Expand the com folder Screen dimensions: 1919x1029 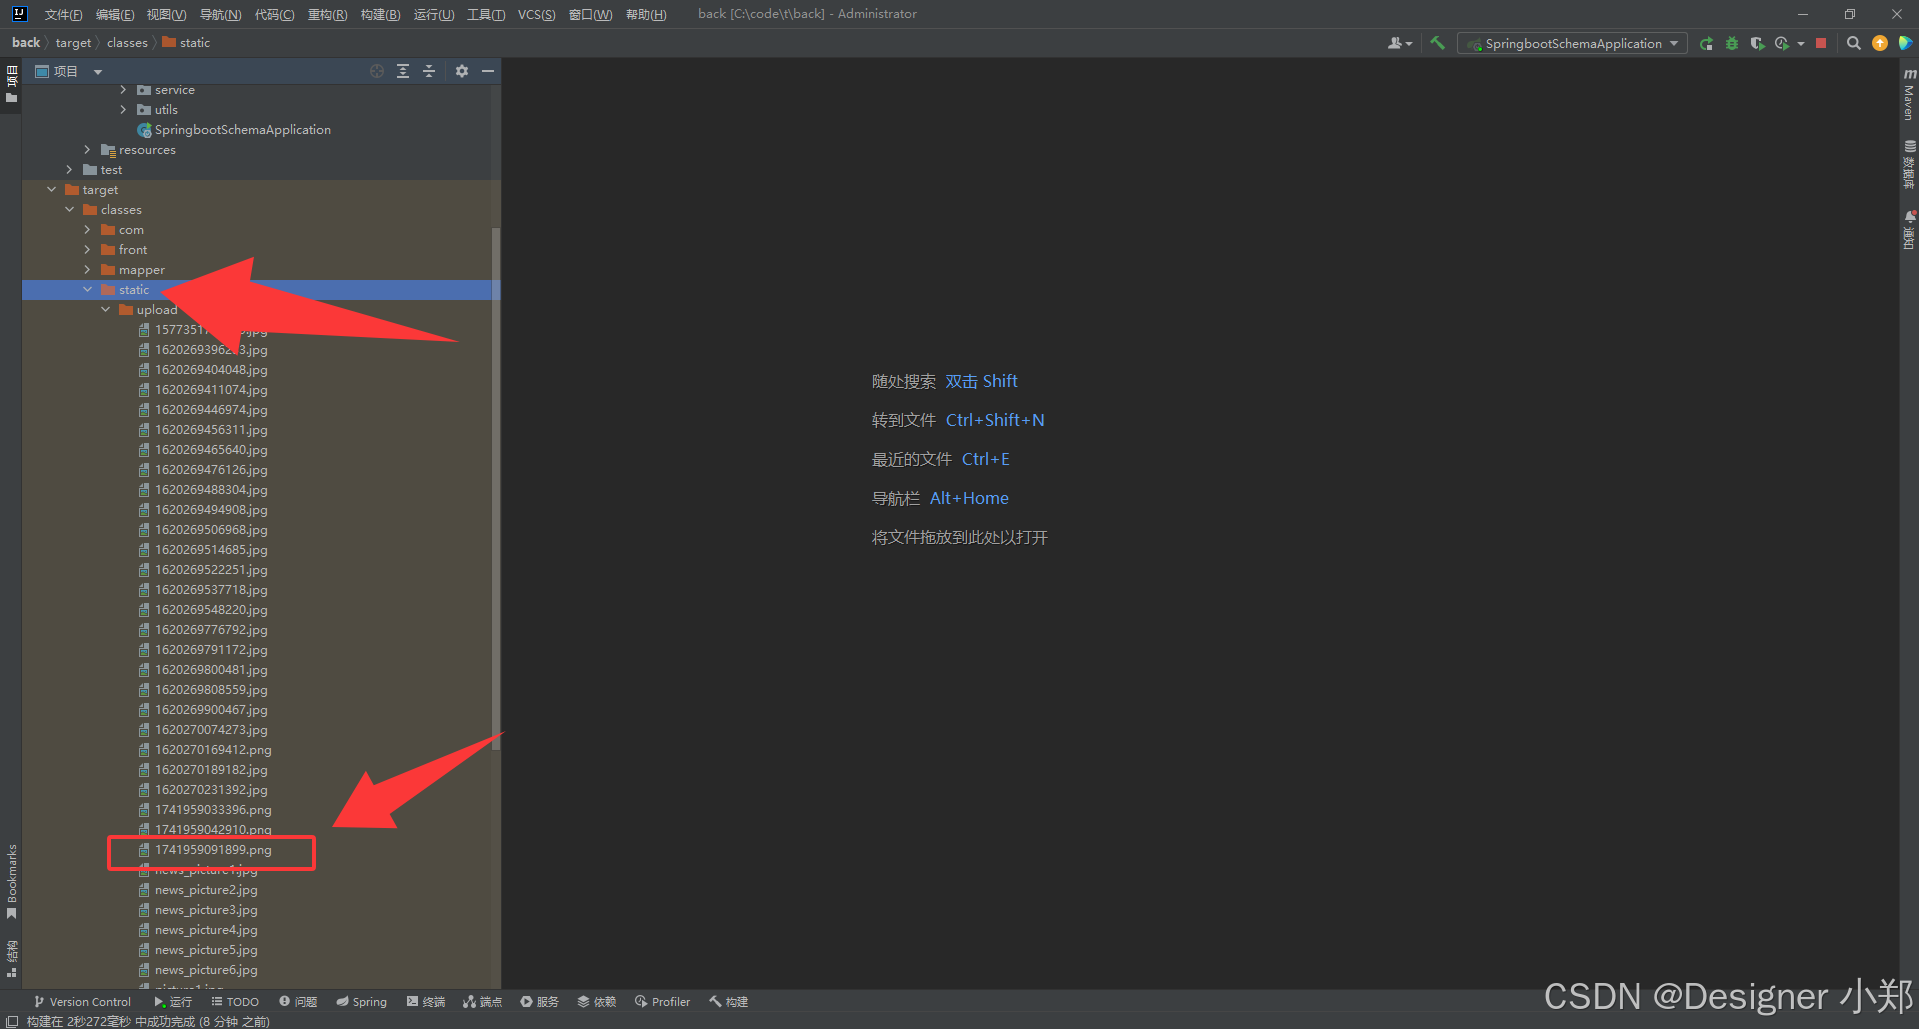(x=87, y=229)
